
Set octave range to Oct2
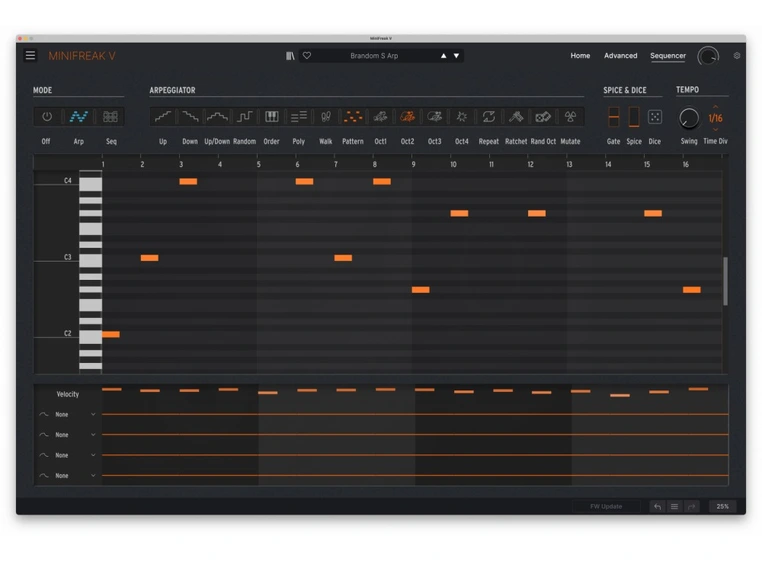(x=407, y=117)
